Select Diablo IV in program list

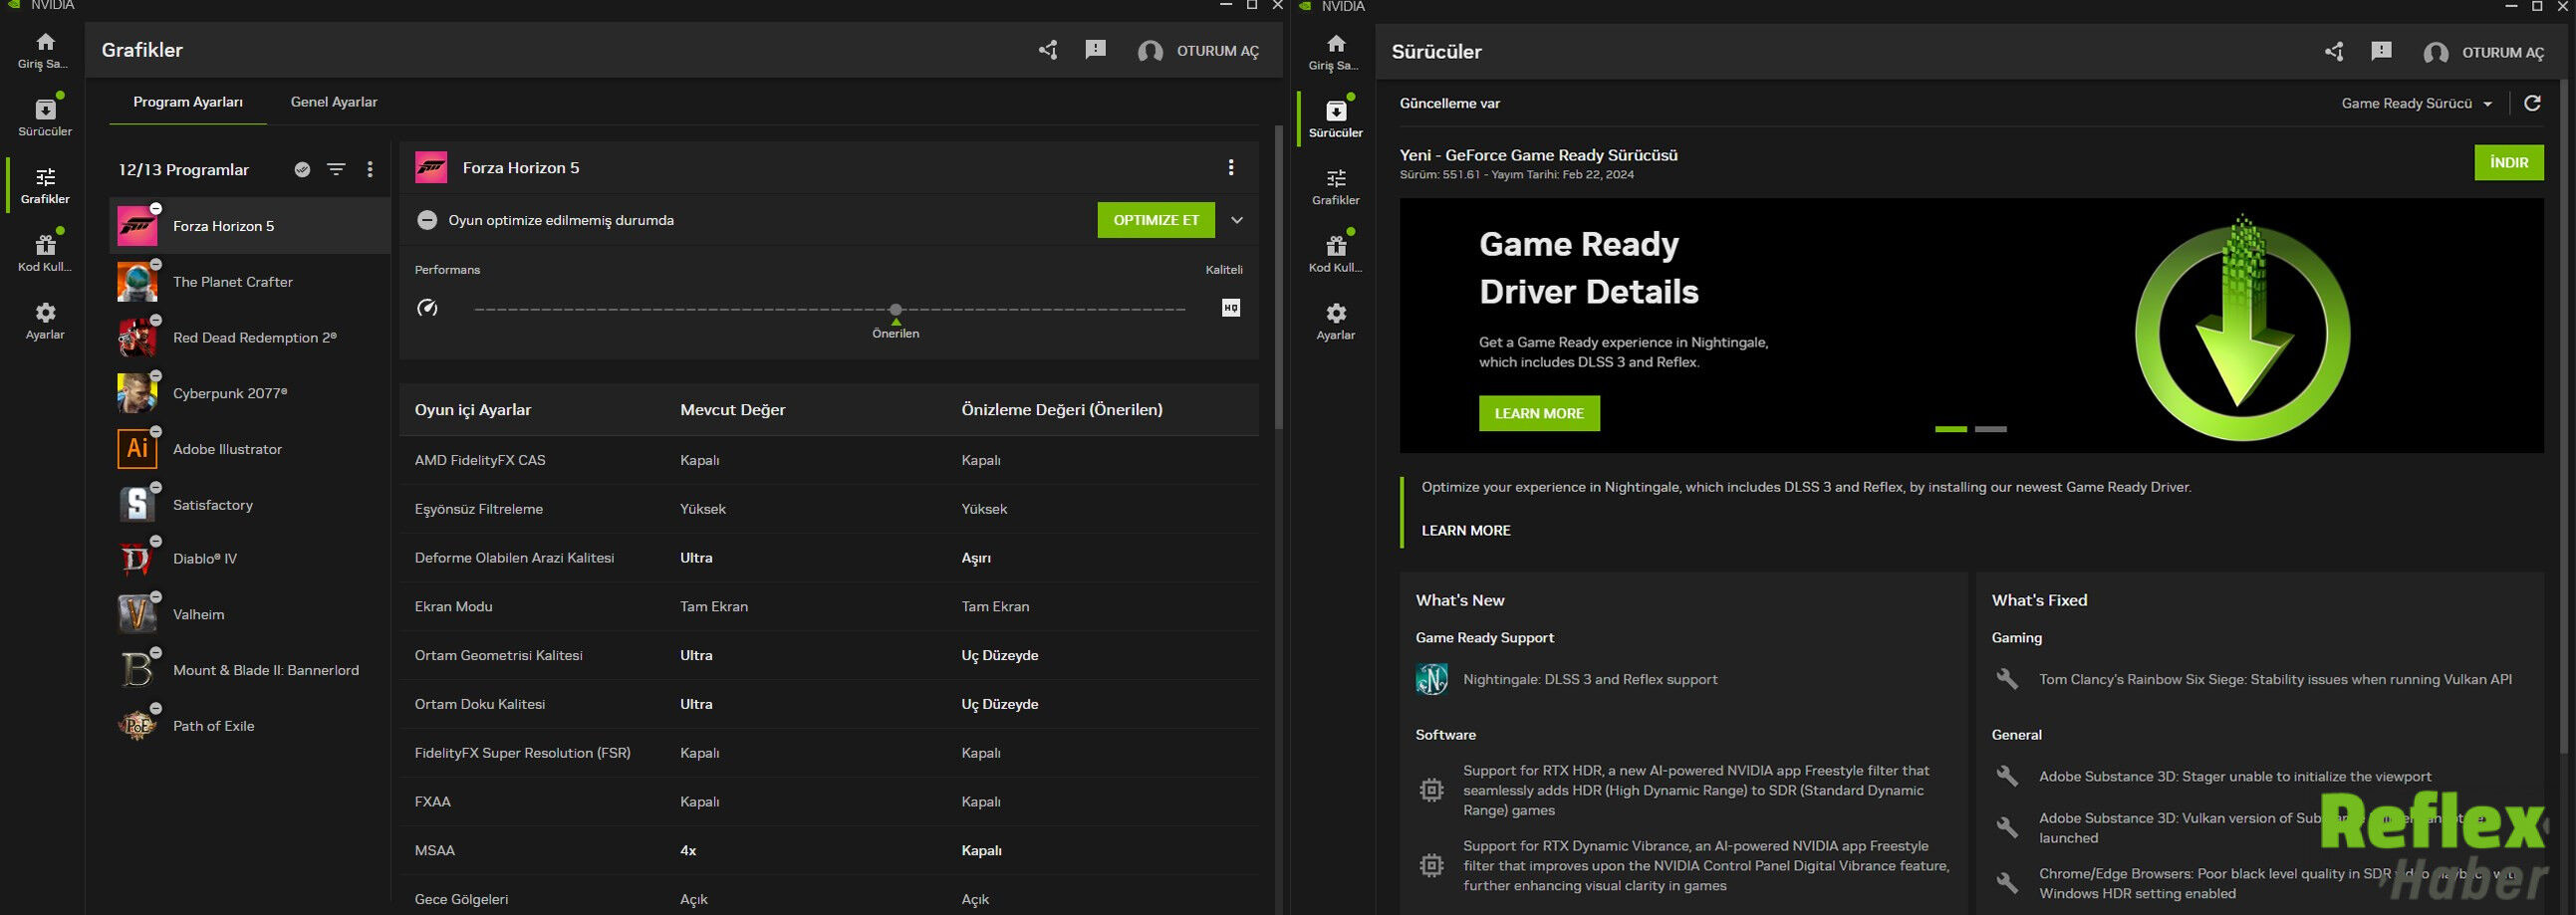coord(250,559)
